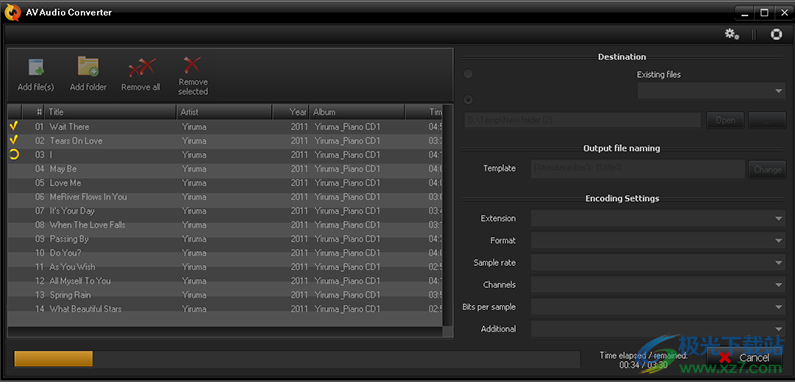795x384 pixels.
Task: Sort list by the # column header
Action: click(x=33, y=112)
